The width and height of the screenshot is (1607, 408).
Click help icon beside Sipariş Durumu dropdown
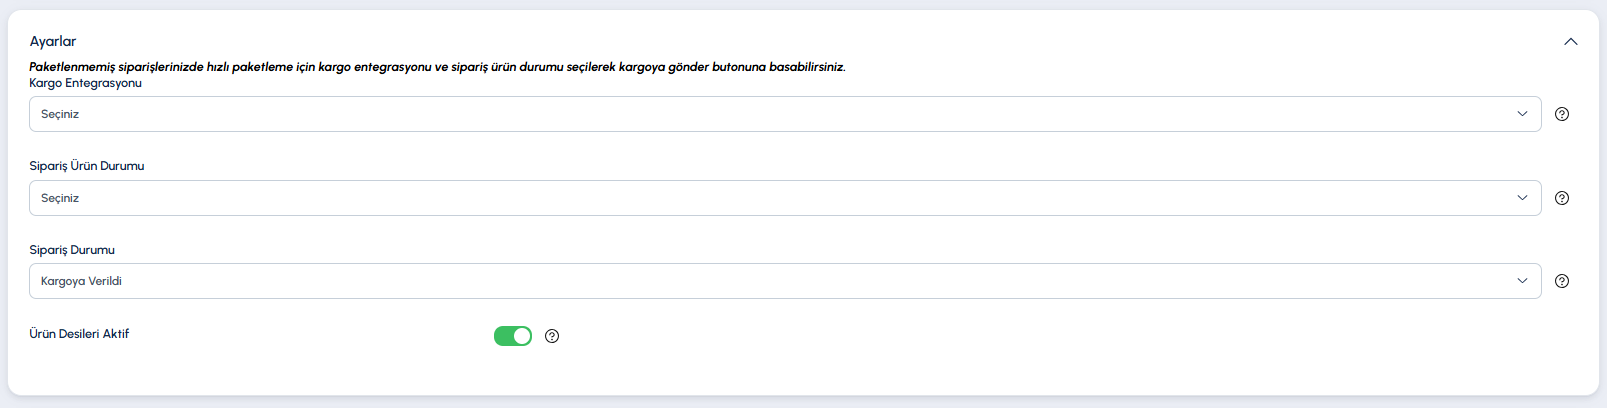(1562, 281)
